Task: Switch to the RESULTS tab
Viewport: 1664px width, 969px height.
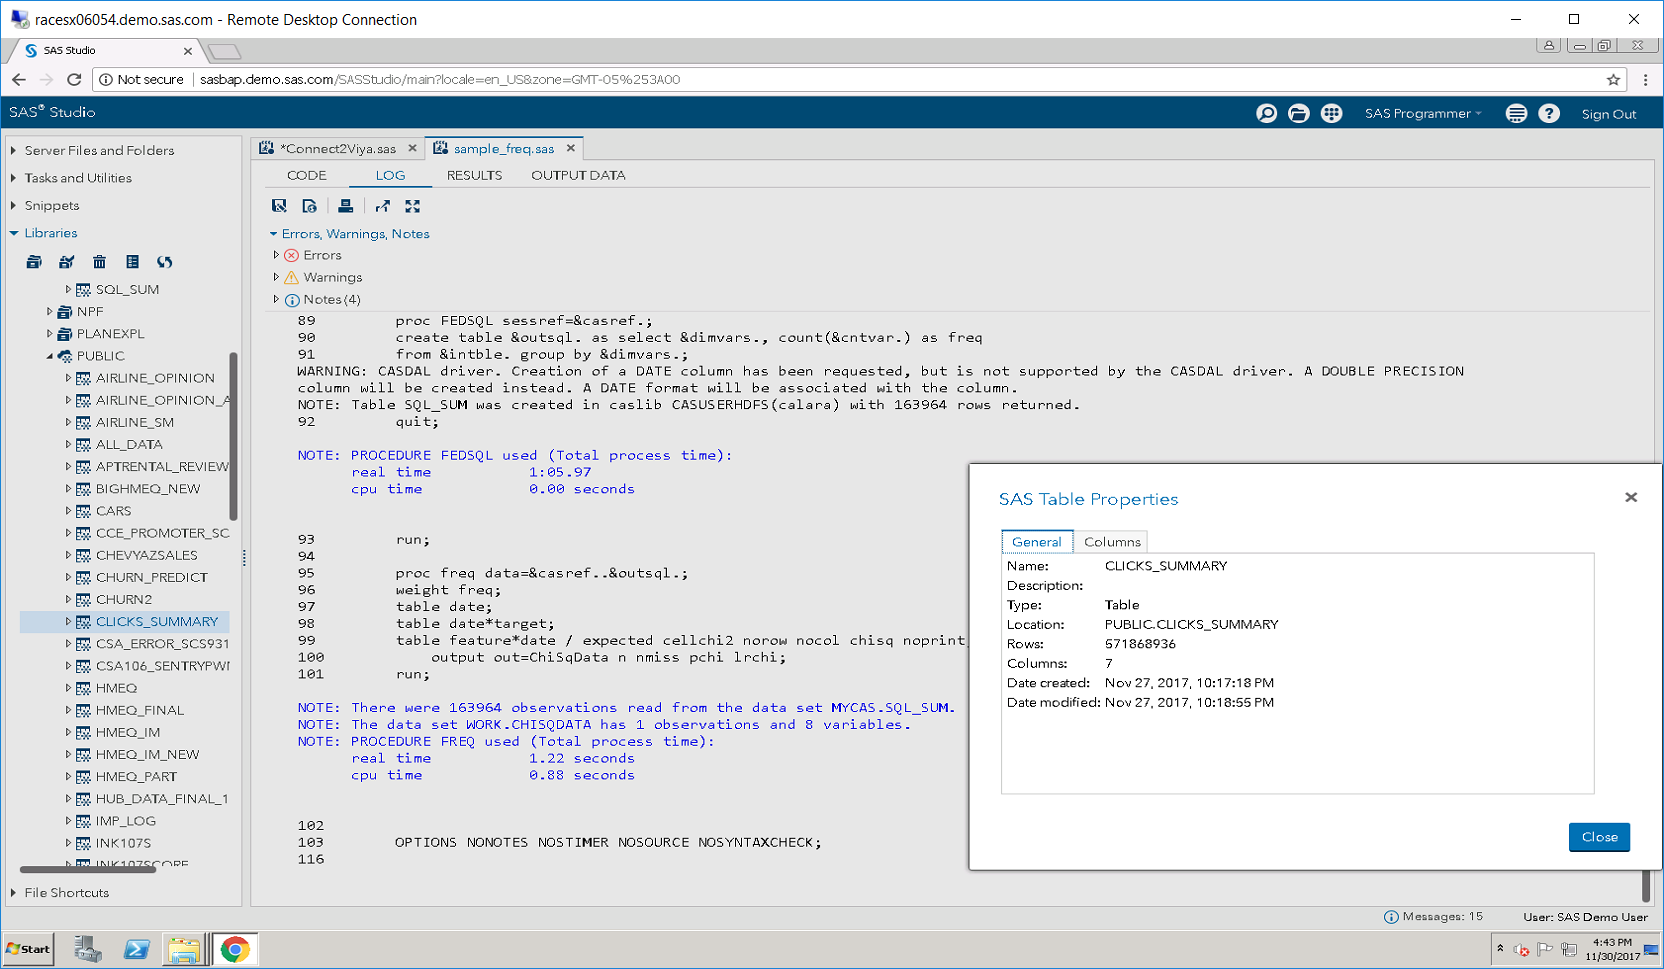Action: coord(474,175)
